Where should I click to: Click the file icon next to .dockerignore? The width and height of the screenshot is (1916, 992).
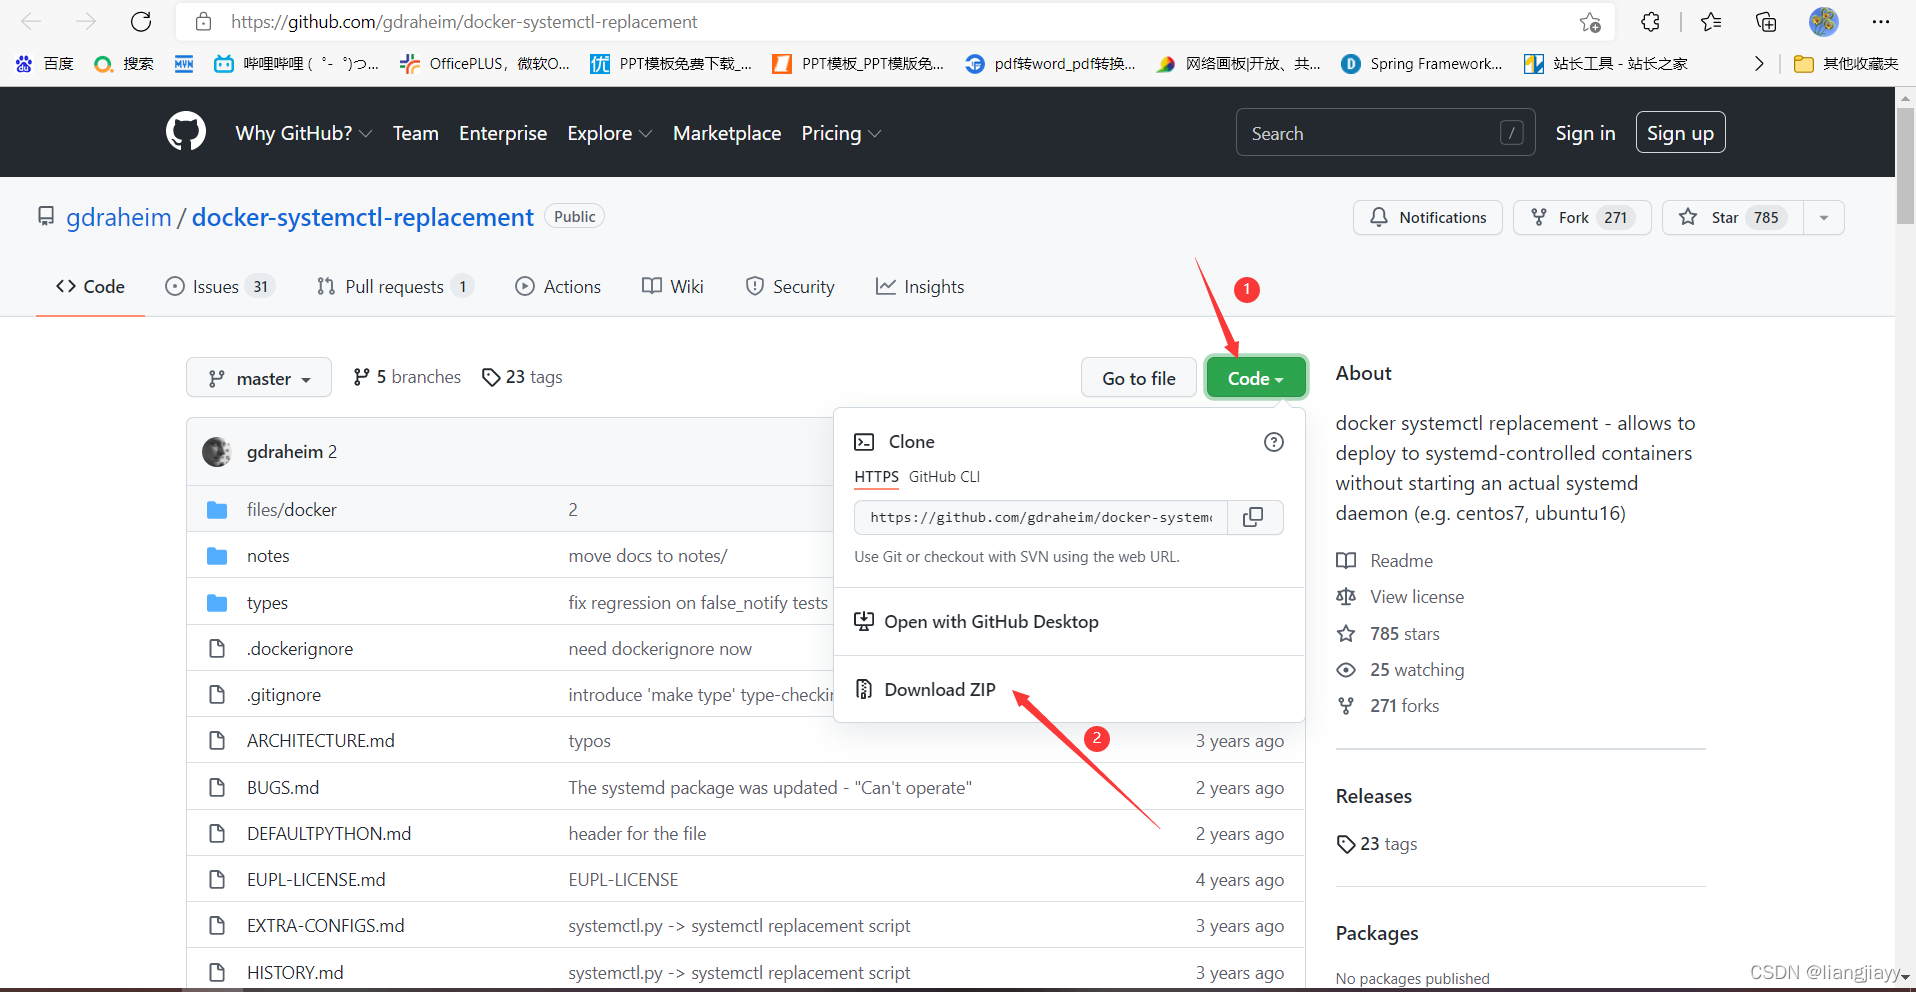[217, 649]
